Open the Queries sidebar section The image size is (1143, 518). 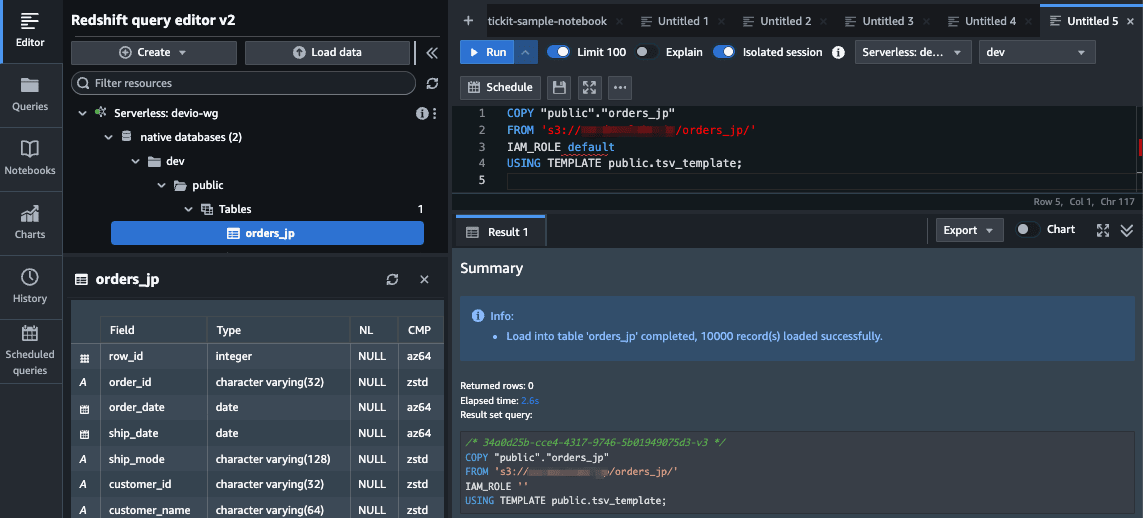tap(30, 95)
